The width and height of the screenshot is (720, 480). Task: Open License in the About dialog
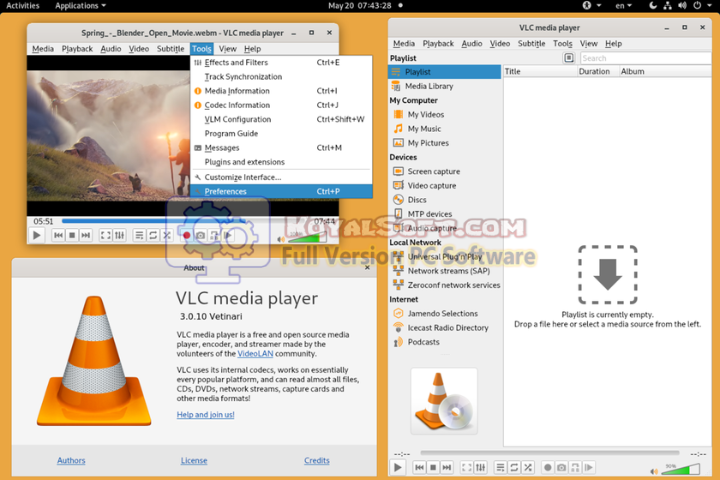[x=194, y=461]
